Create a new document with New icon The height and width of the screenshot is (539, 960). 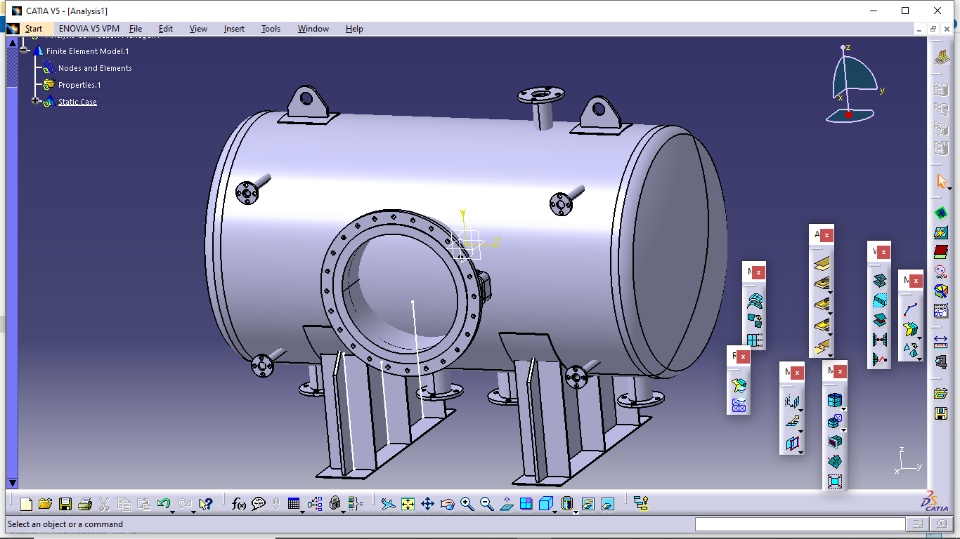point(26,503)
